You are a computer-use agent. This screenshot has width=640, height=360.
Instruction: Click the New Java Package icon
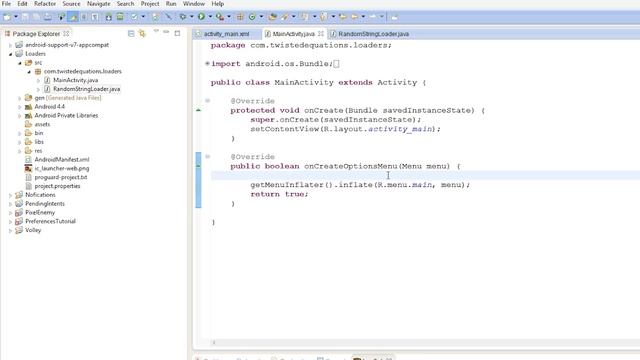pos(240,17)
